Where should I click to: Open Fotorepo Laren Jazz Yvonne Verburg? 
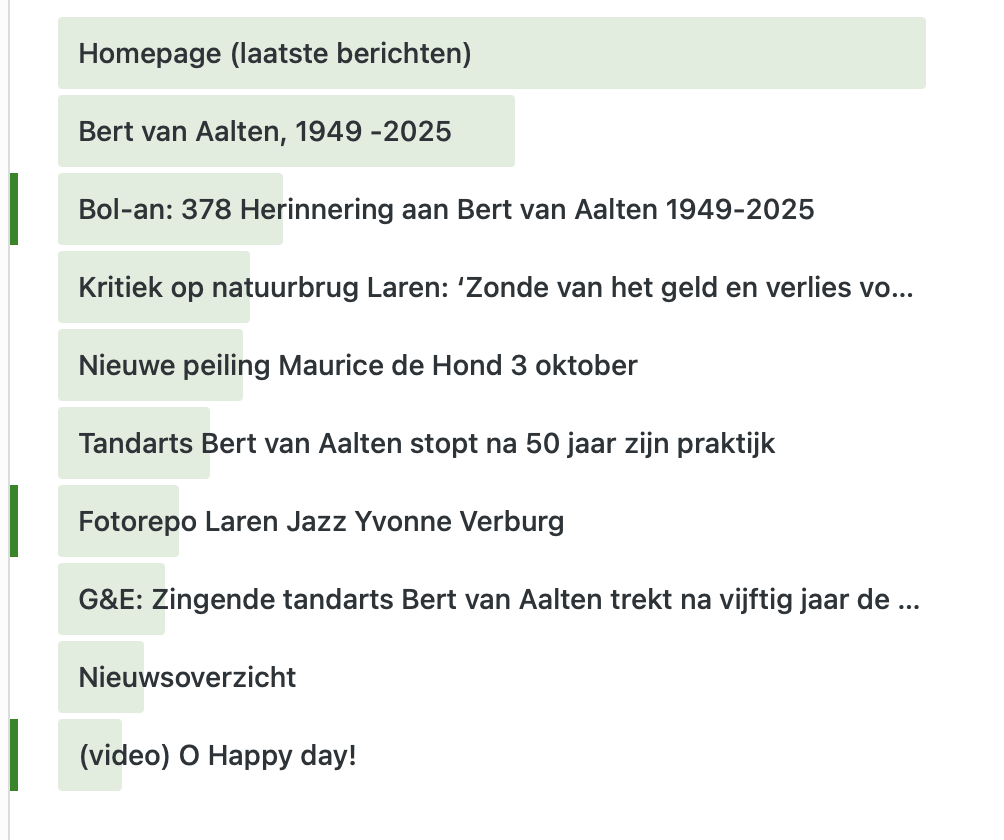coord(321,521)
